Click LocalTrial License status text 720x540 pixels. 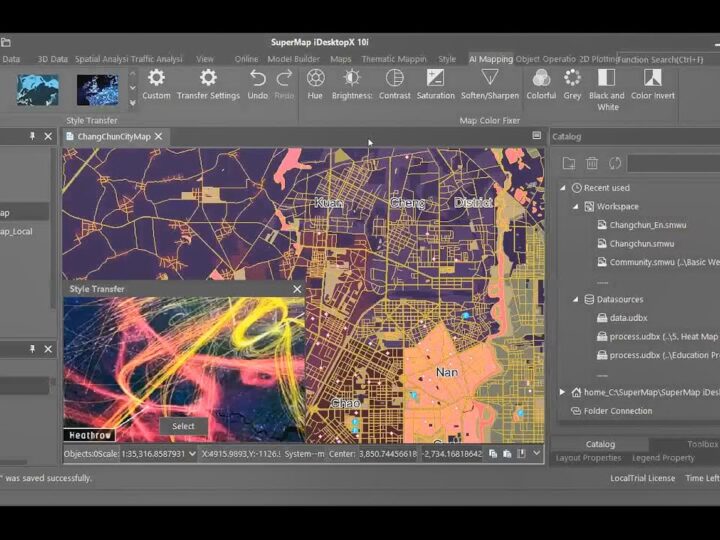(x=642, y=478)
